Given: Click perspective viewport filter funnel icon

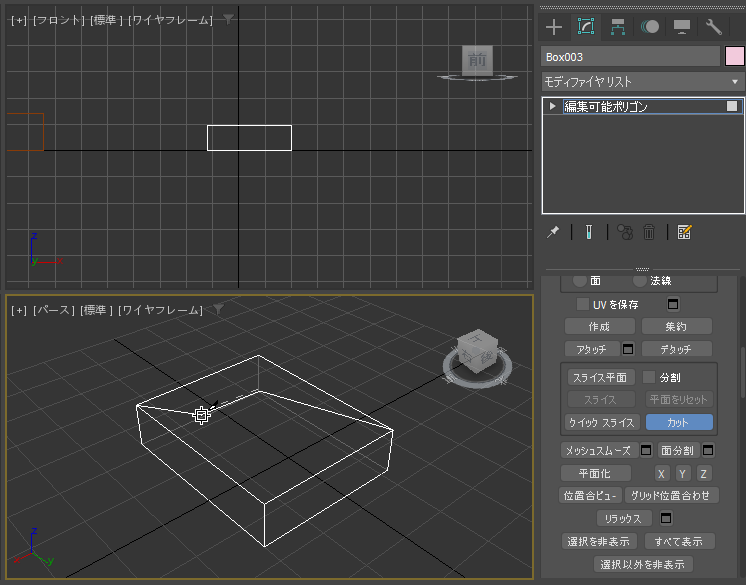Looking at the screenshot, I should tap(218, 310).
